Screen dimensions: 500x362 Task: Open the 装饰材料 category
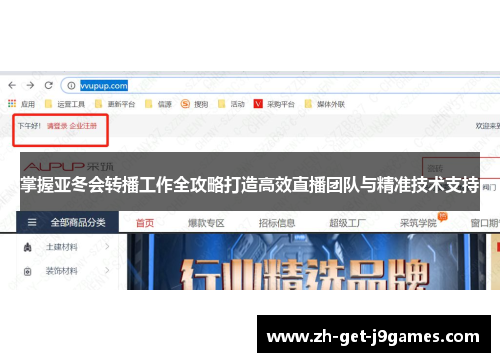coord(62,271)
